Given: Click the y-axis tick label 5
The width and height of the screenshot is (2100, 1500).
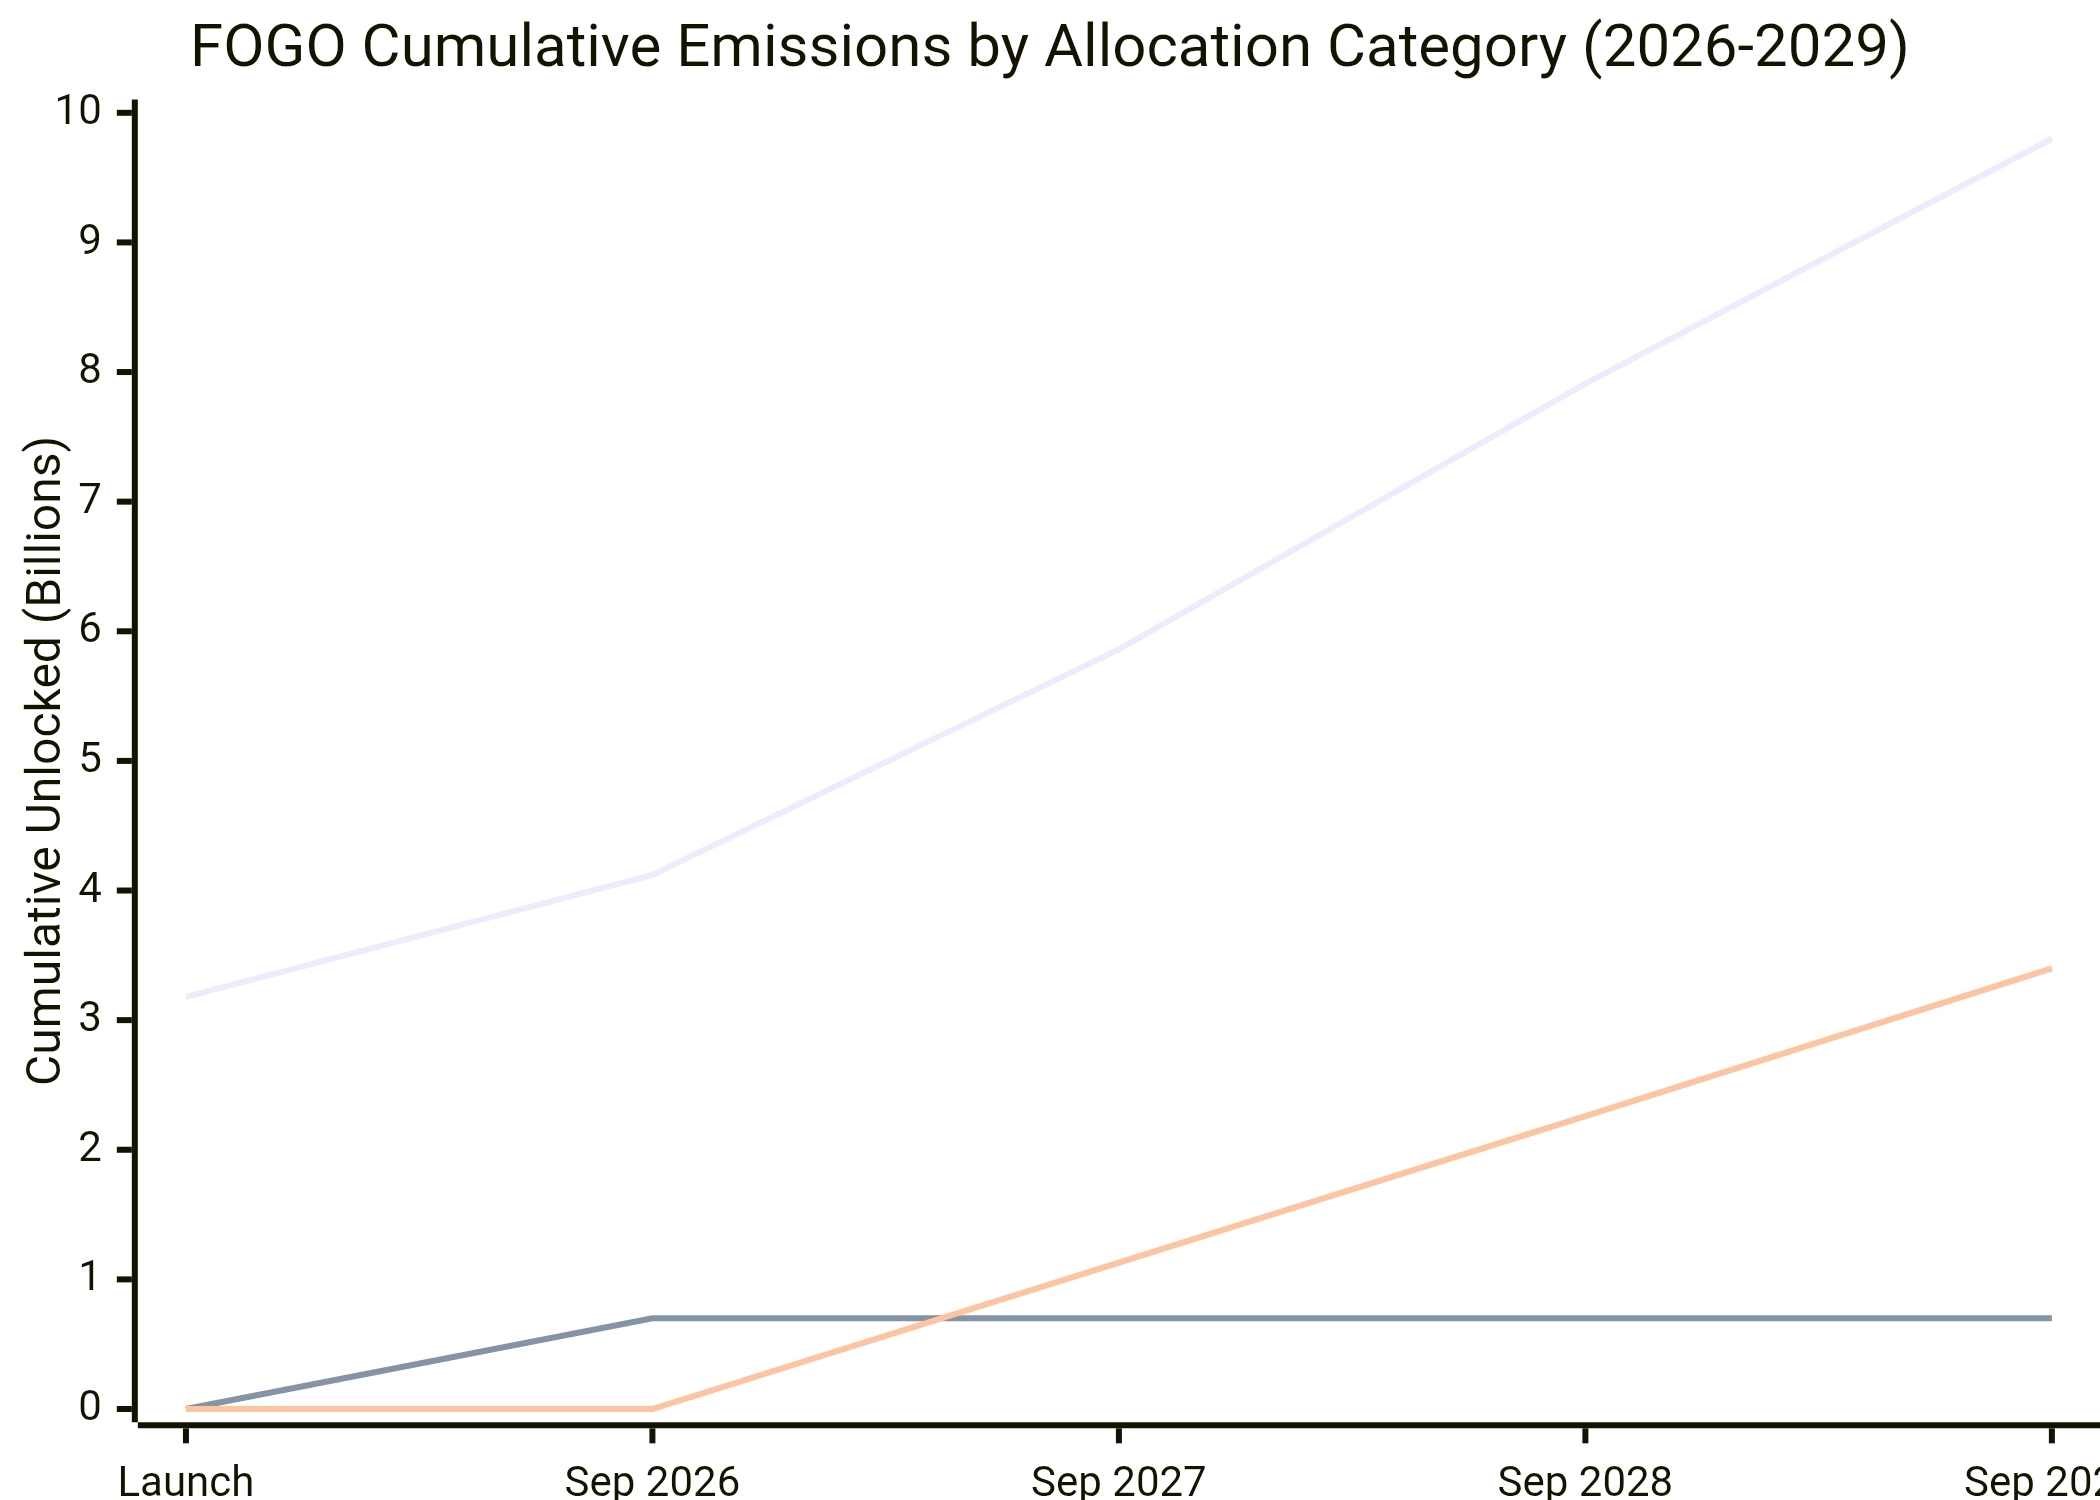Looking at the screenshot, I should tap(90, 760).
